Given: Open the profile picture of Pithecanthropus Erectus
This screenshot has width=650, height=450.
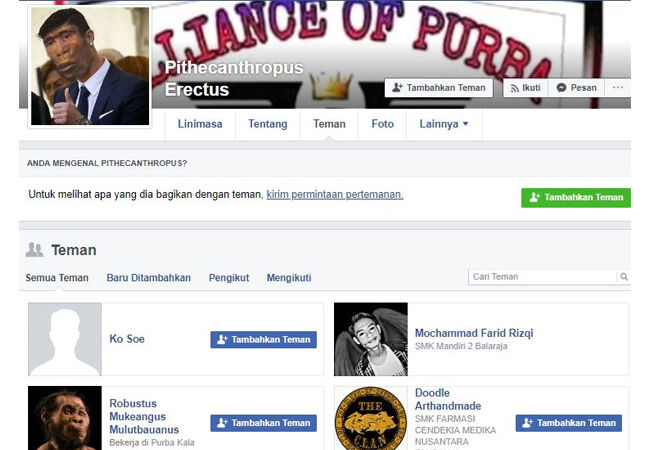Looking at the screenshot, I should tap(90, 66).
